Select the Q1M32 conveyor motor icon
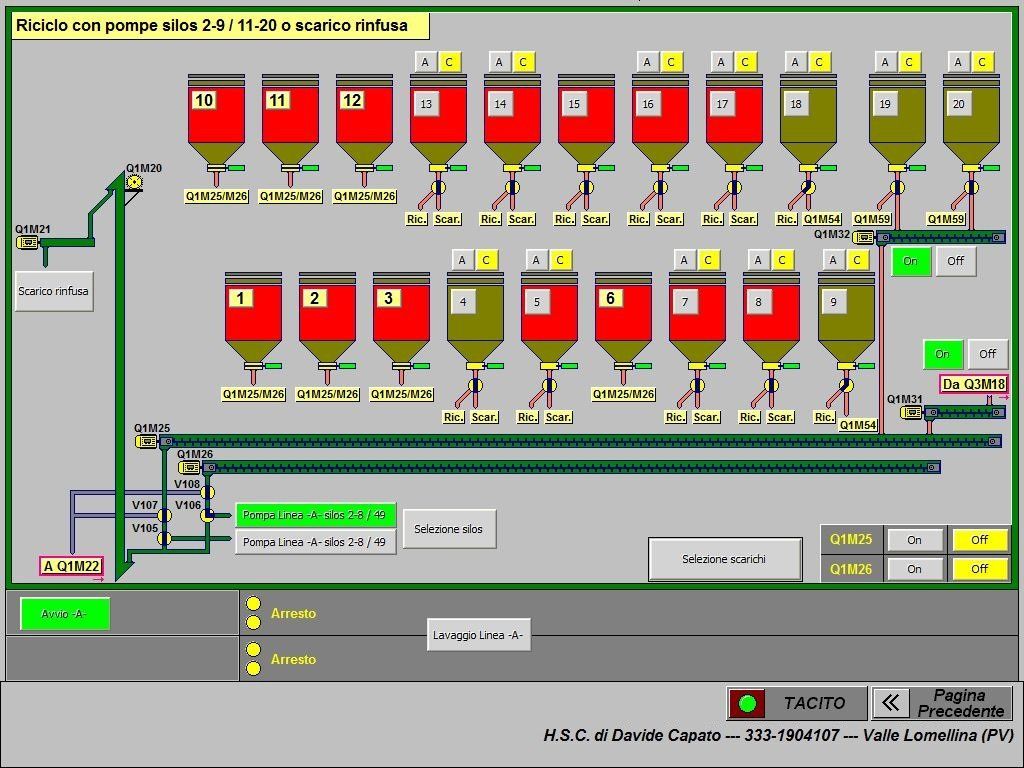Image resolution: width=1024 pixels, height=768 pixels. (864, 238)
